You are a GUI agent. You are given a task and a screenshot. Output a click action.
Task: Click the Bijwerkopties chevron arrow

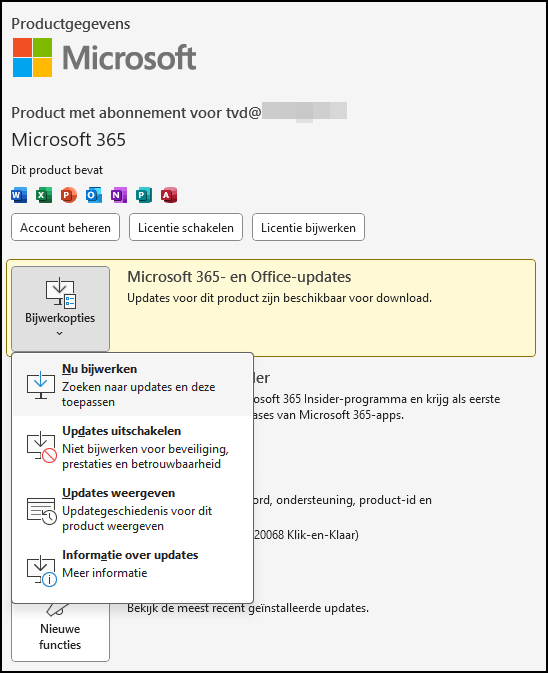(60, 333)
